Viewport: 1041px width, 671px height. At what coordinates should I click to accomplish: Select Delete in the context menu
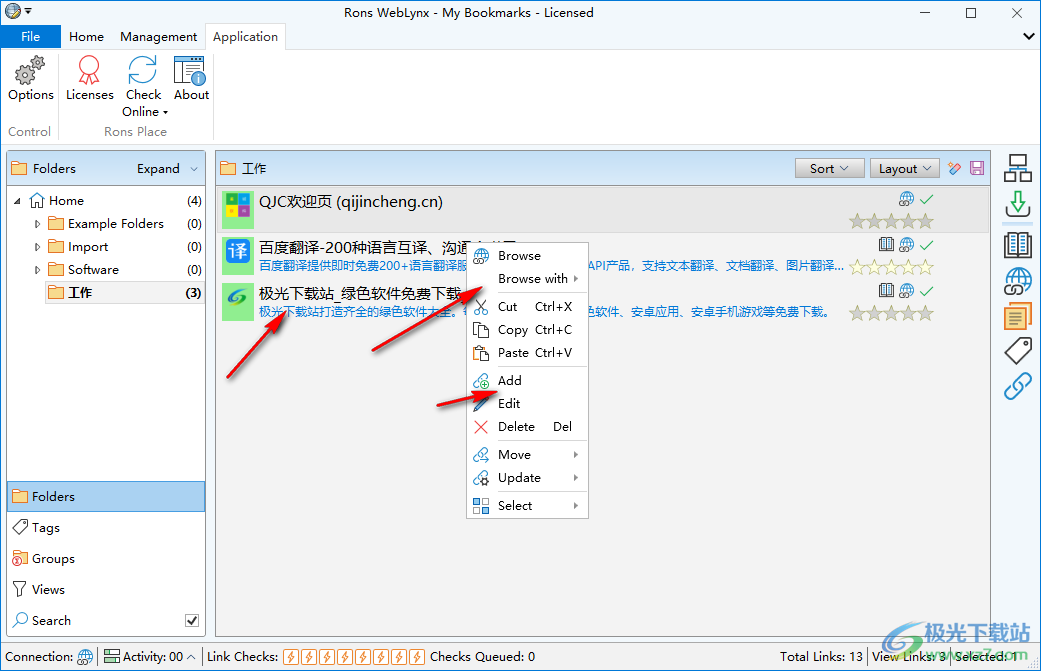click(516, 427)
